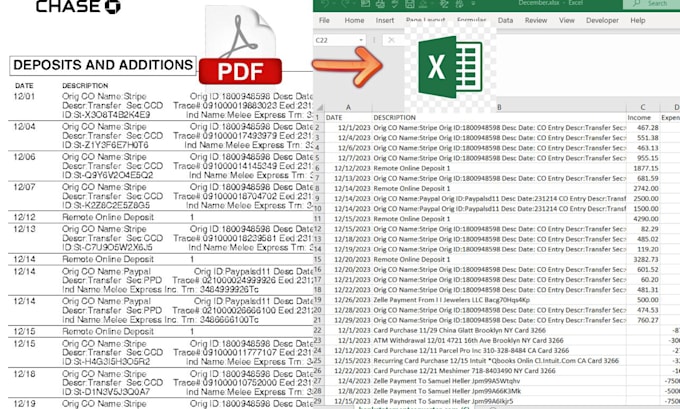Click 'ID:St-H4G3I5H3O5R2' in the PDF
Image resolution: width=680 pixels, height=409 pixels.
coord(106,362)
